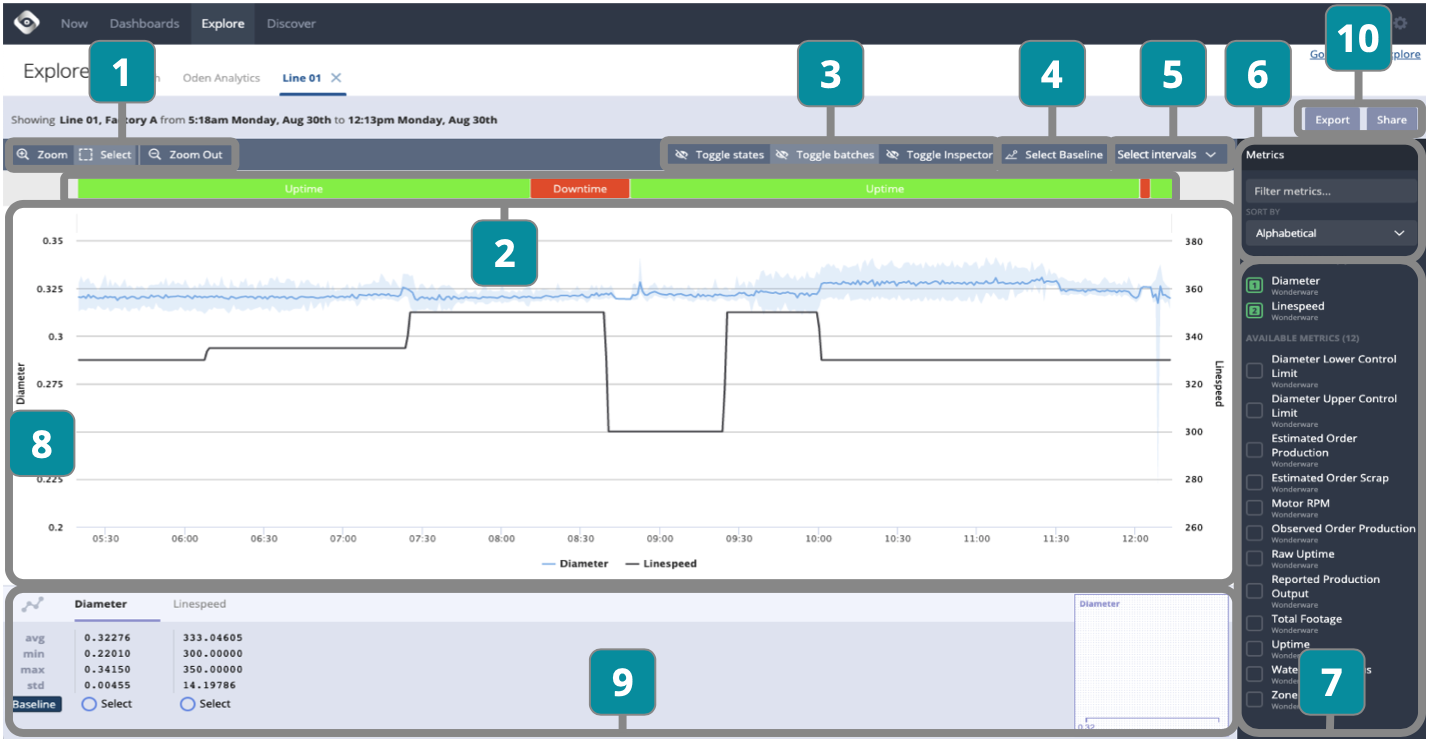Toggle batches visibility
Screen dimensions: 1430x742
tap(824, 155)
